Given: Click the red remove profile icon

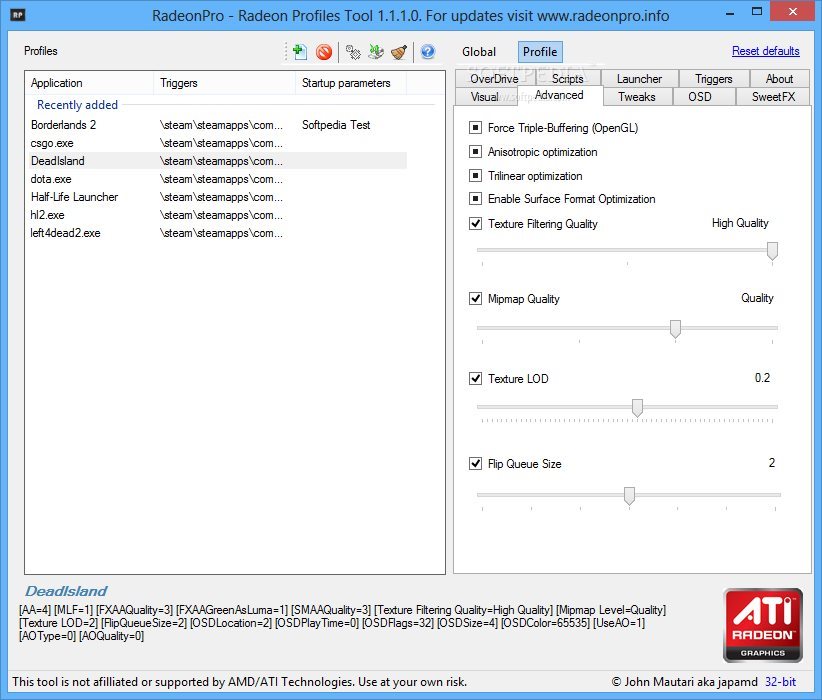Looking at the screenshot, I should 324,52.
